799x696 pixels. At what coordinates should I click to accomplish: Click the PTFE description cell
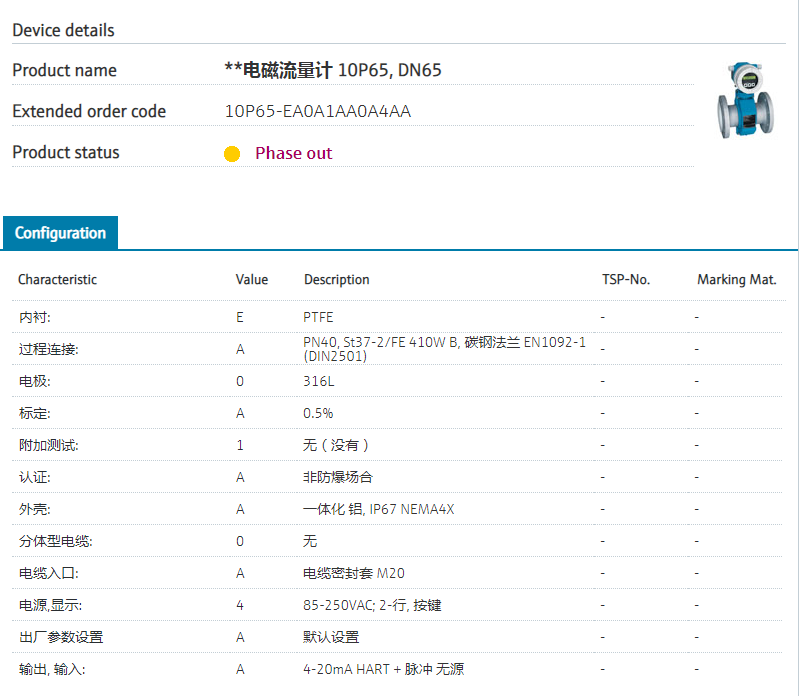(x=318, y=317)
